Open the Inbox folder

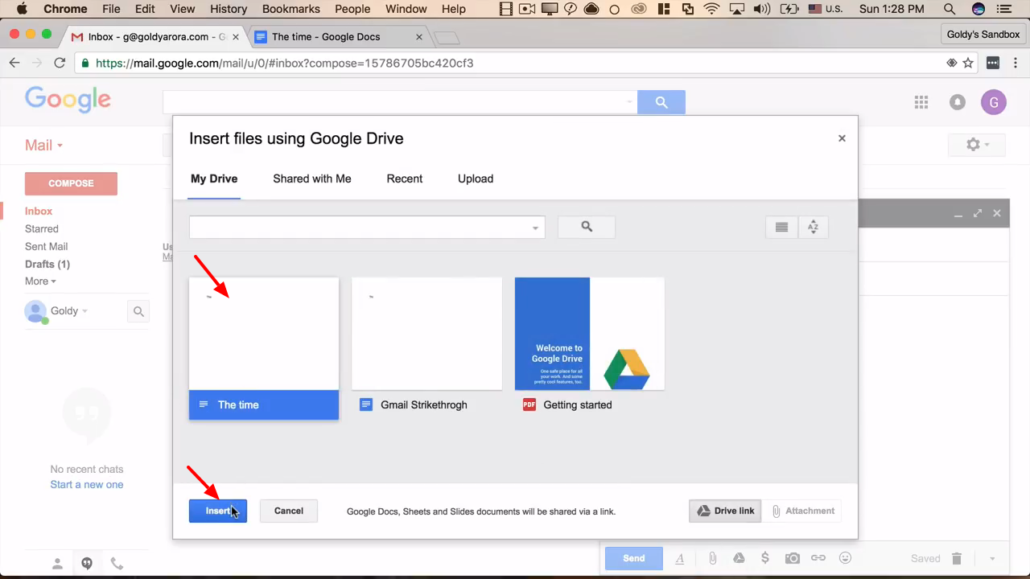39,211
